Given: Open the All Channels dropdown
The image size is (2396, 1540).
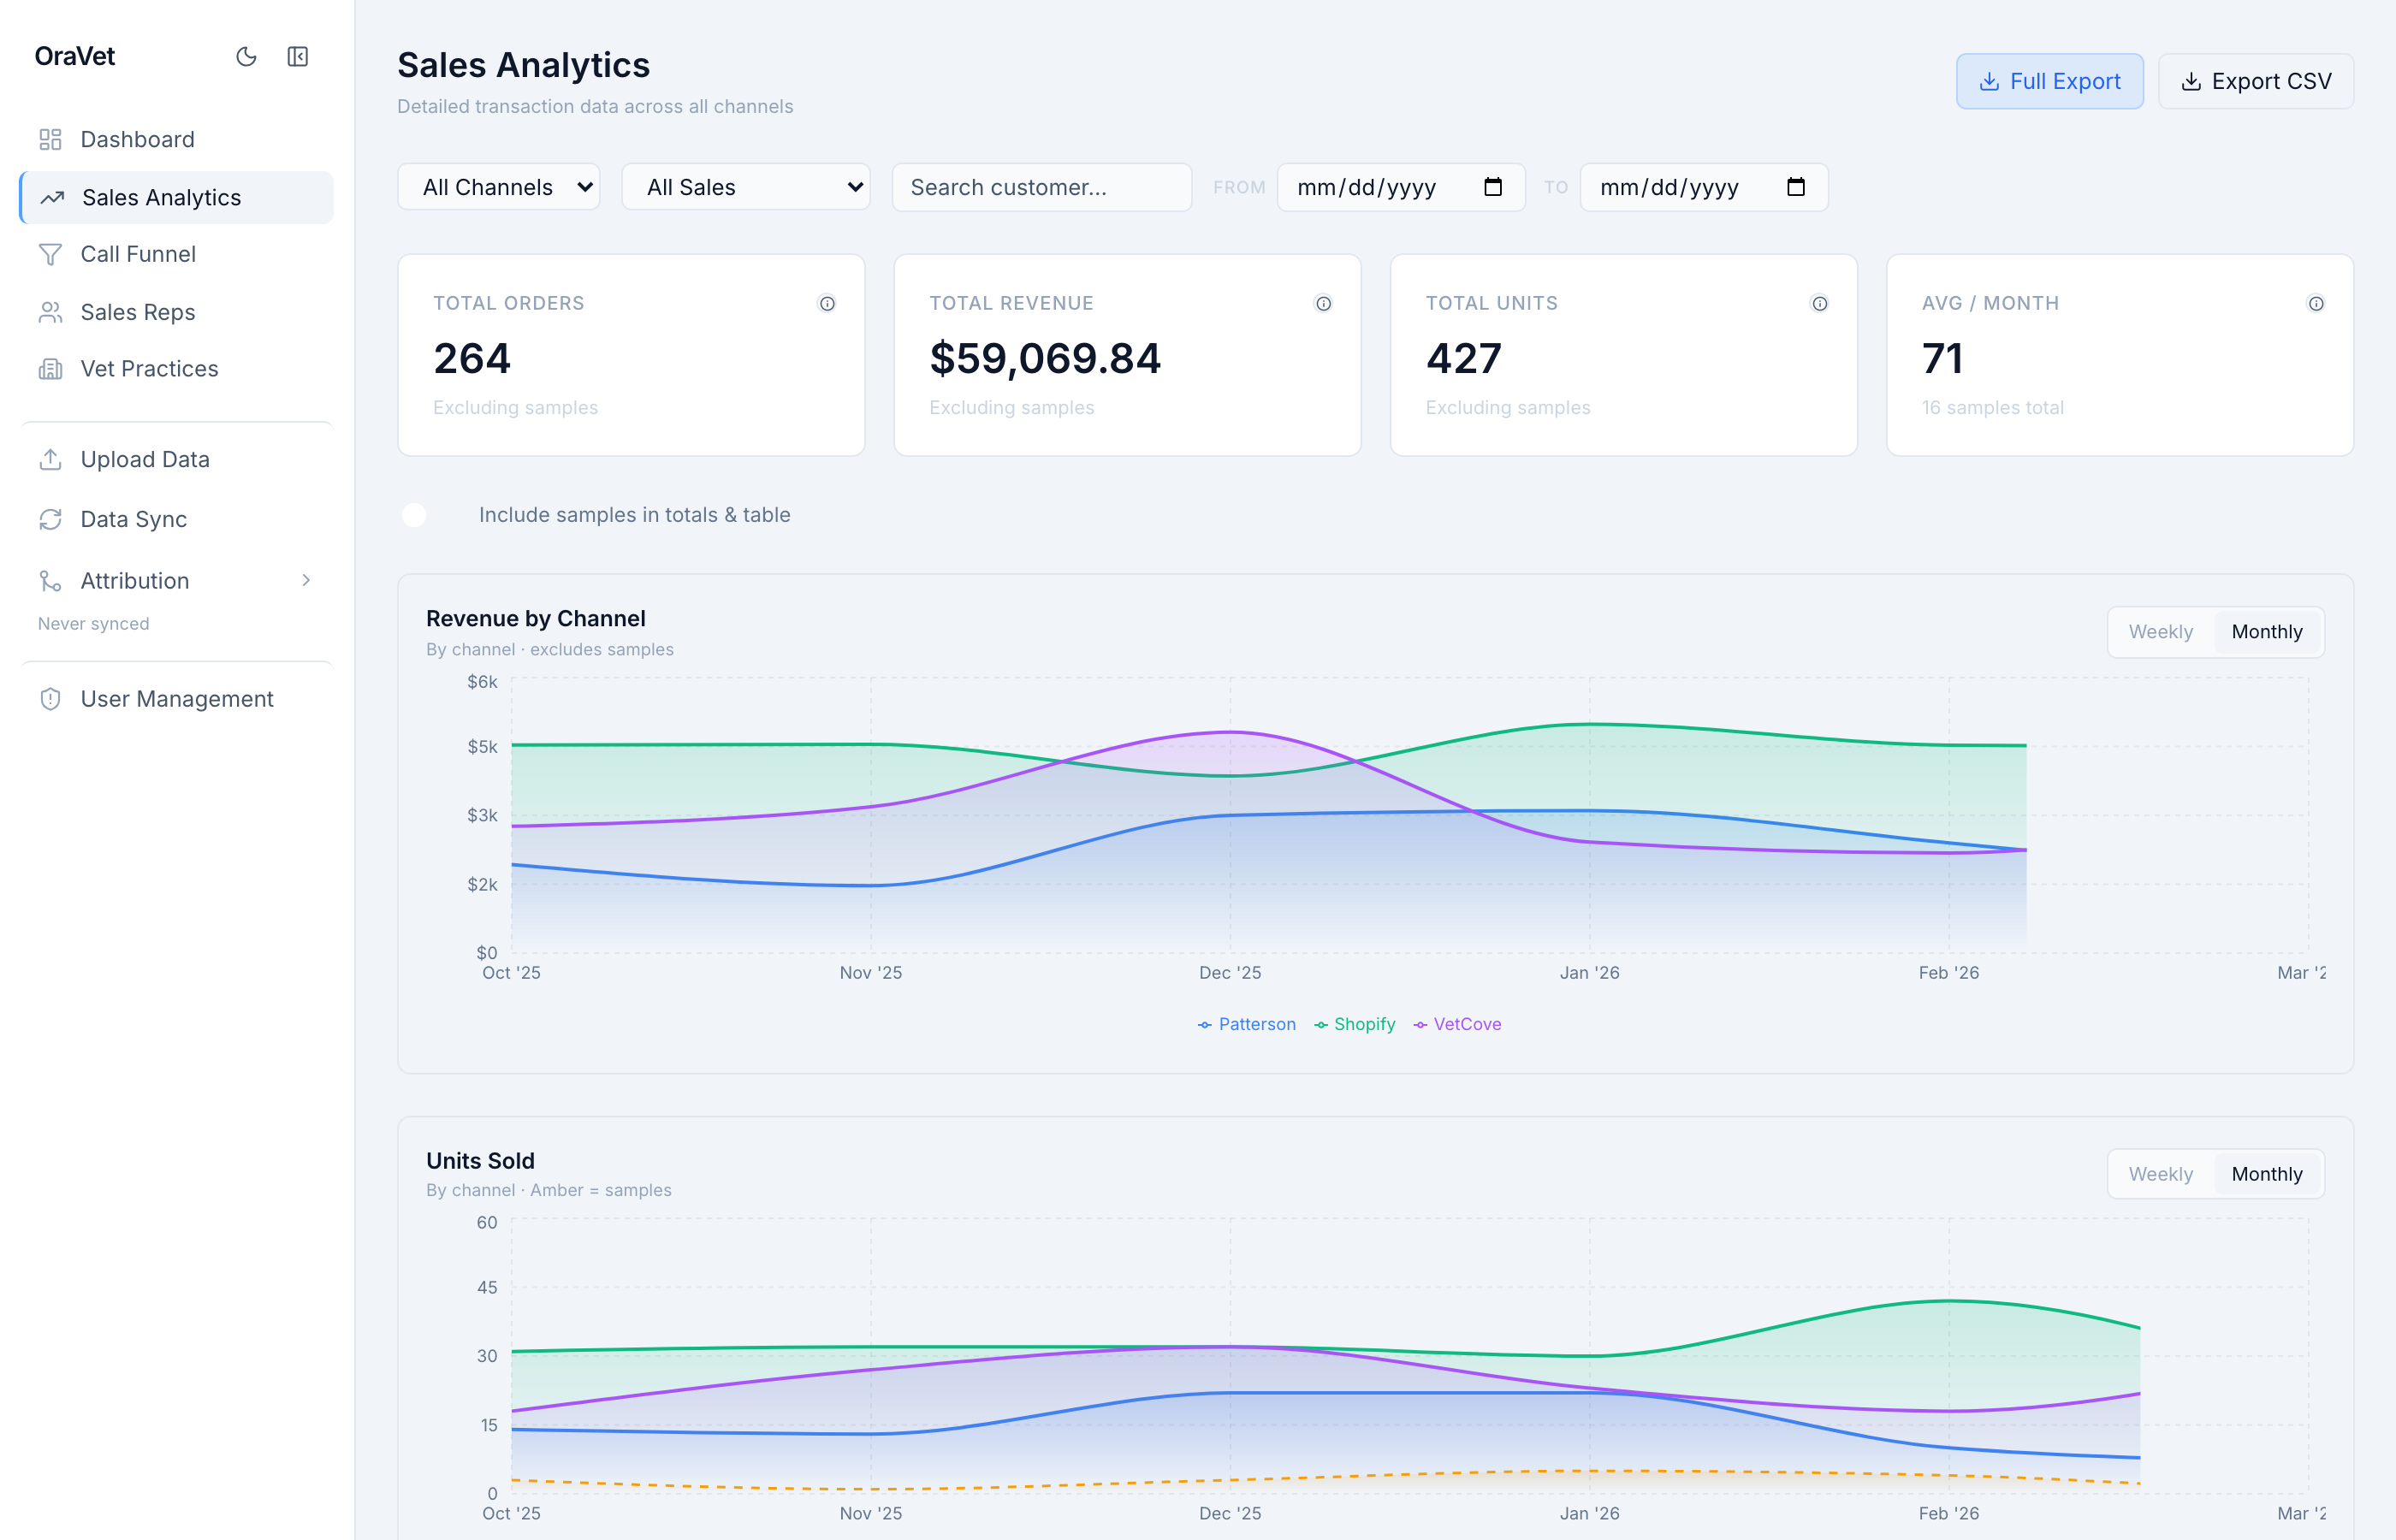Looking at the screenshot, I should tap(499, 187).
